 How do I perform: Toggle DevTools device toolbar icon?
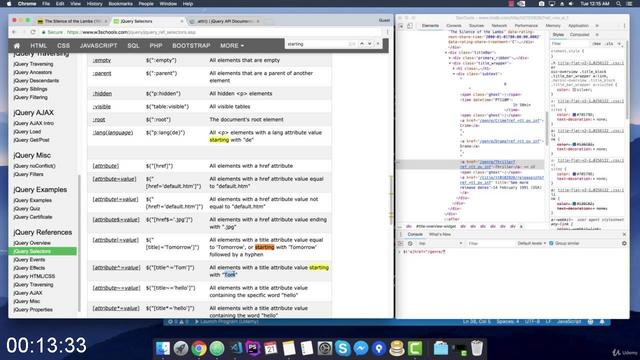coord(410,26)
